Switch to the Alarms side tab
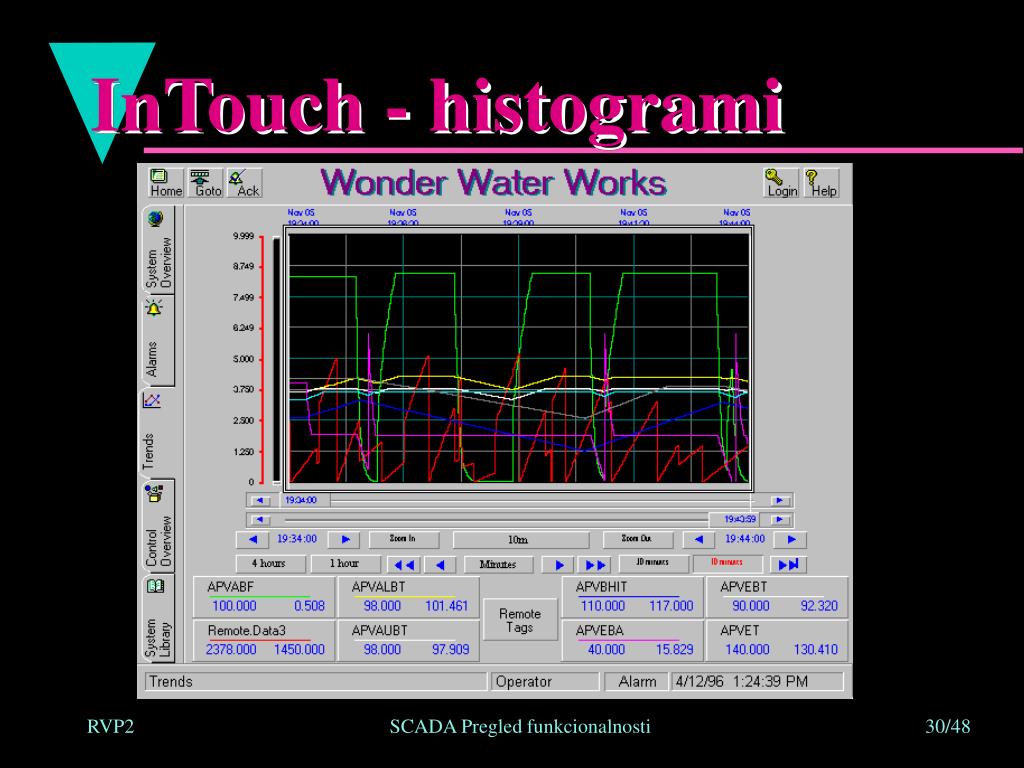 pos(158,341)
